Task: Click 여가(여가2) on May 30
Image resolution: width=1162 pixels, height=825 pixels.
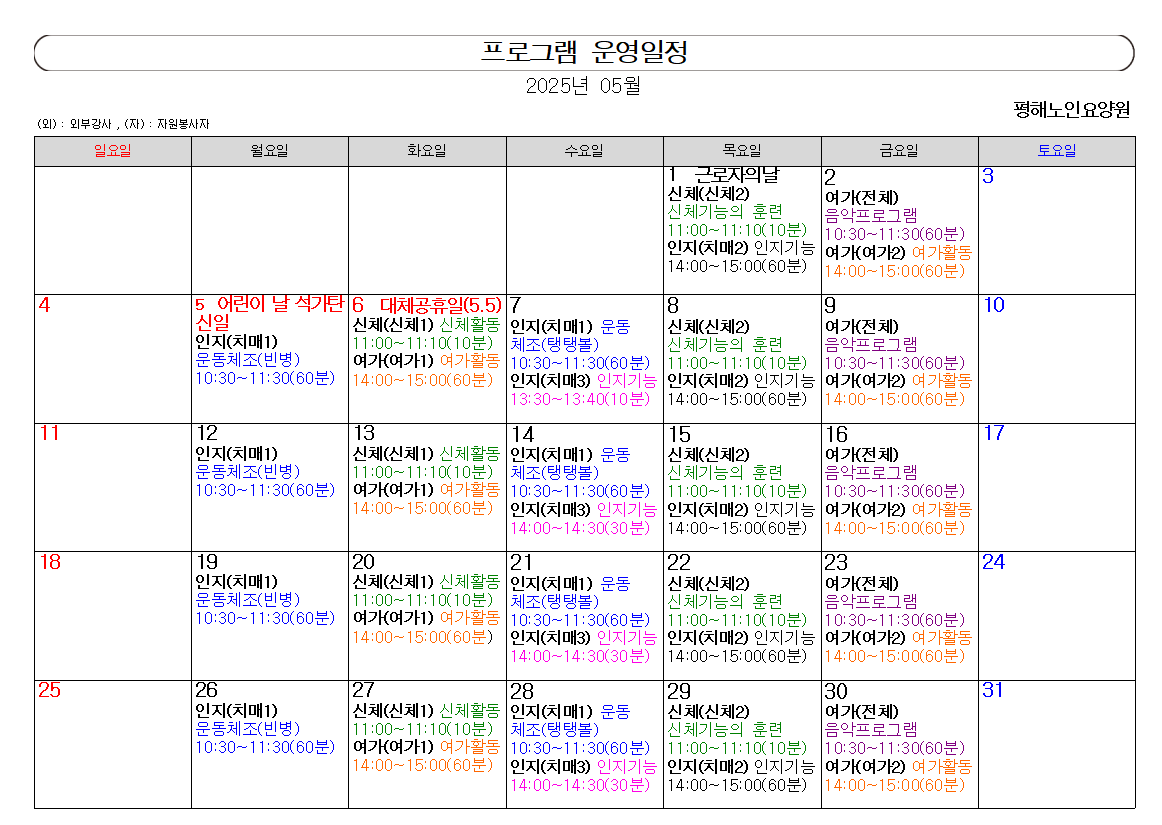Action: (866, 766)
